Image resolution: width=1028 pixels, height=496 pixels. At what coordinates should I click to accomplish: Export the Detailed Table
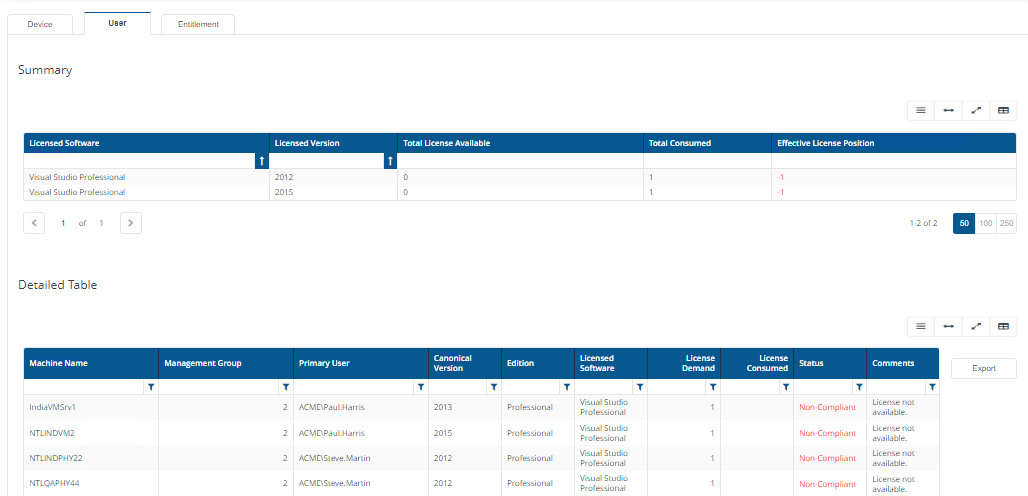(983, 368)
